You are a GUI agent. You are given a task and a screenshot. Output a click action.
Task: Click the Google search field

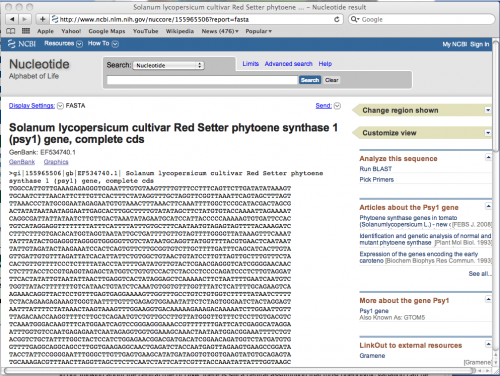pyautogui.click(x=422, y=19)
